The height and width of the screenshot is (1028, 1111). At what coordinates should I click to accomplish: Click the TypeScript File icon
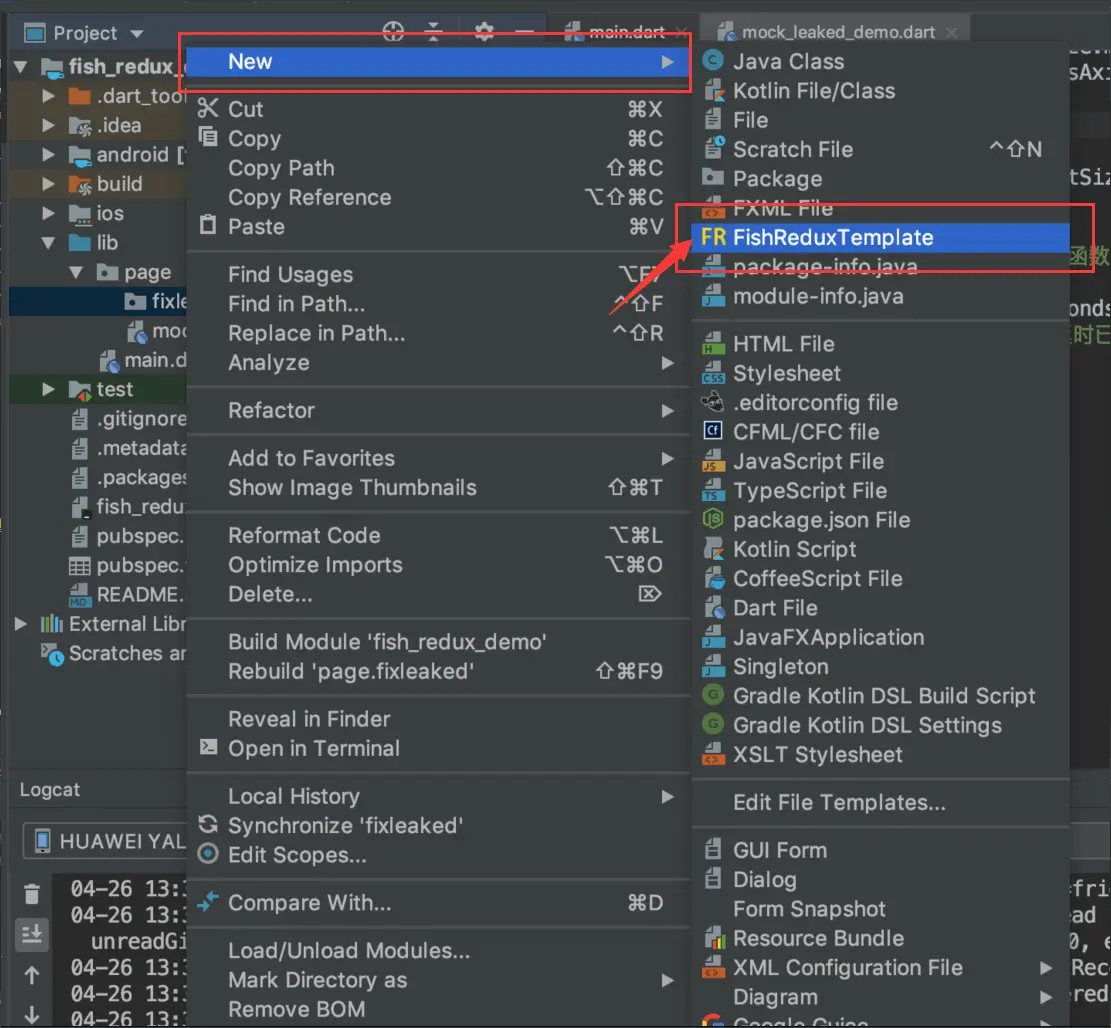coord(714,490)
